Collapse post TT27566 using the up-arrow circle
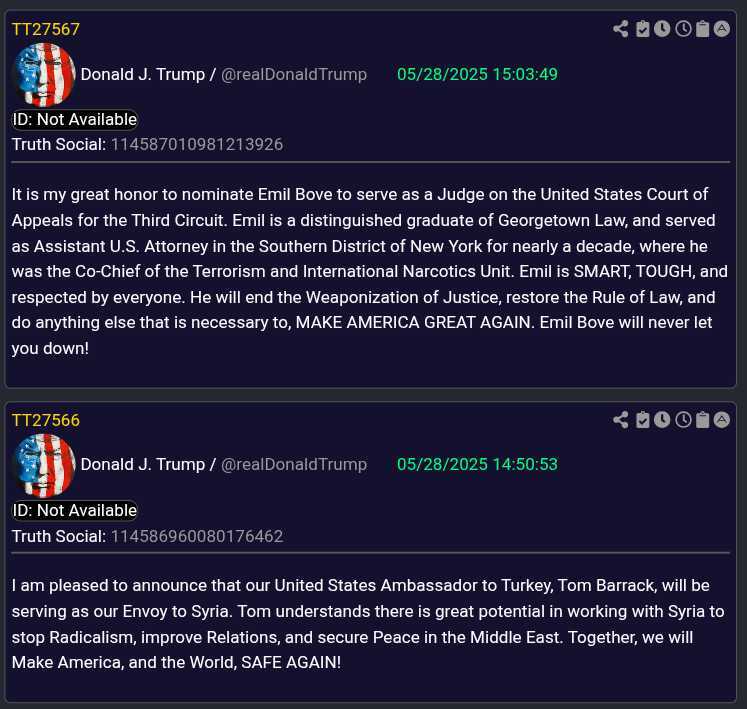747x709 pixels. point(722,420)
